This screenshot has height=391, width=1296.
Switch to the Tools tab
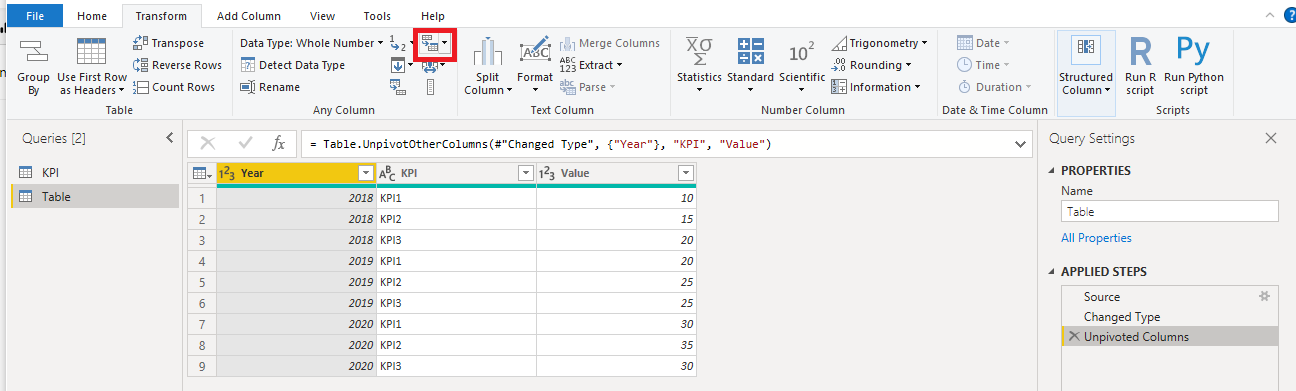pos(377,16)
